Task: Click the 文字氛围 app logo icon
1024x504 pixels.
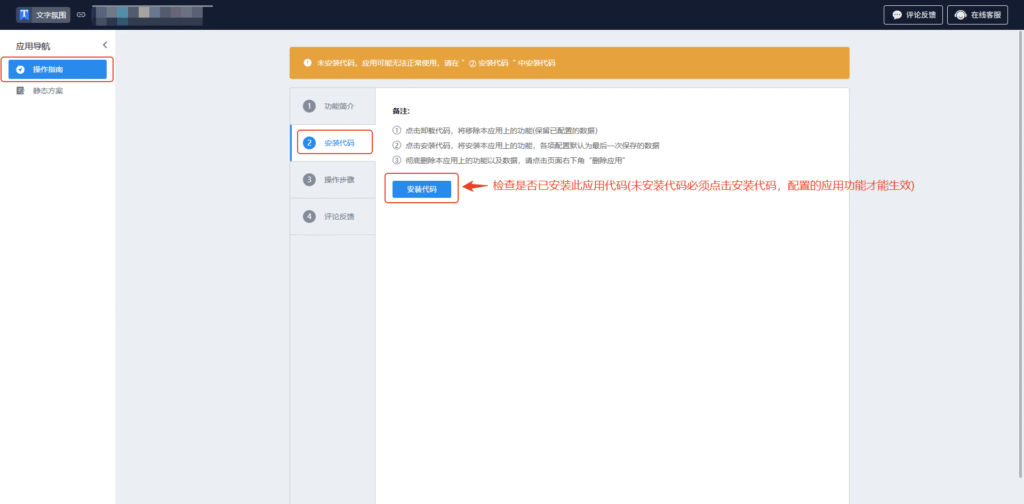Action: point(24,14)
